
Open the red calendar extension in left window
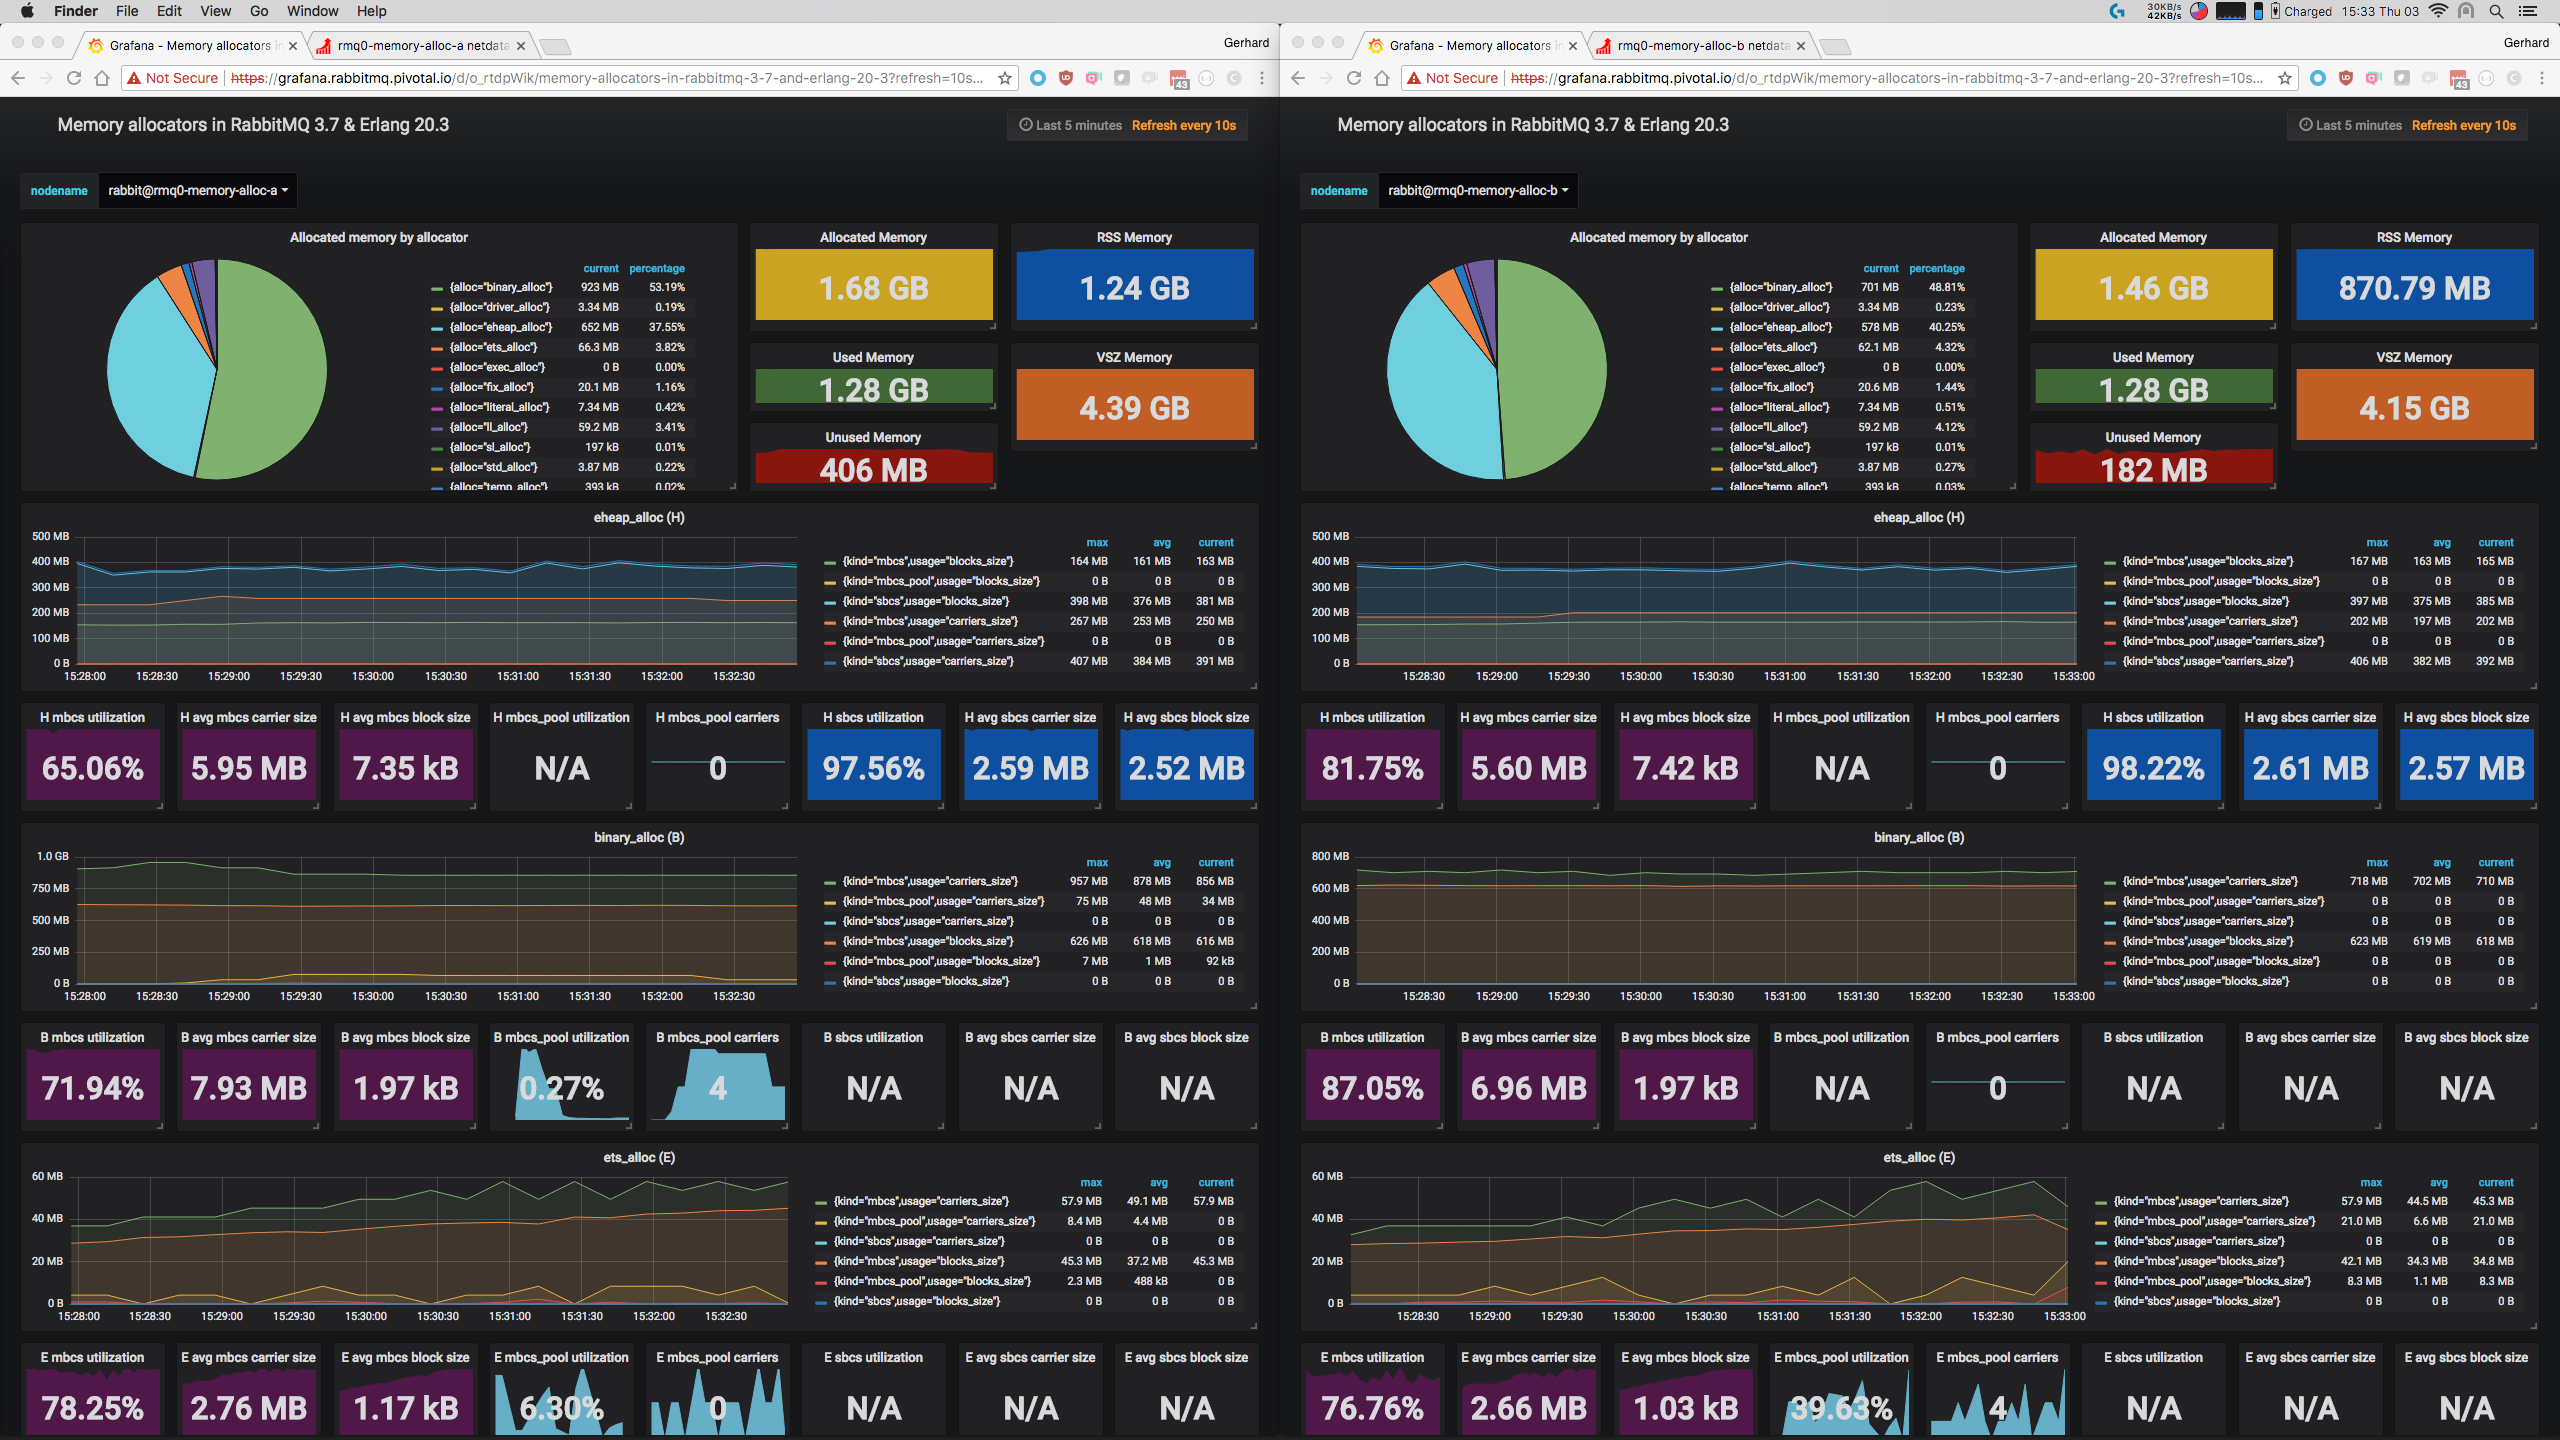point(1178,79)
